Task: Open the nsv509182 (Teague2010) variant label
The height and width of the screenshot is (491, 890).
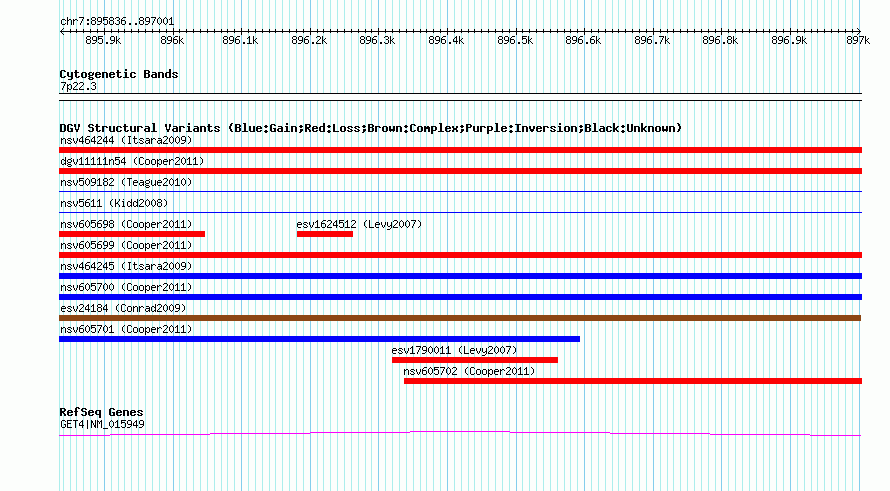Action: [126, 182]
